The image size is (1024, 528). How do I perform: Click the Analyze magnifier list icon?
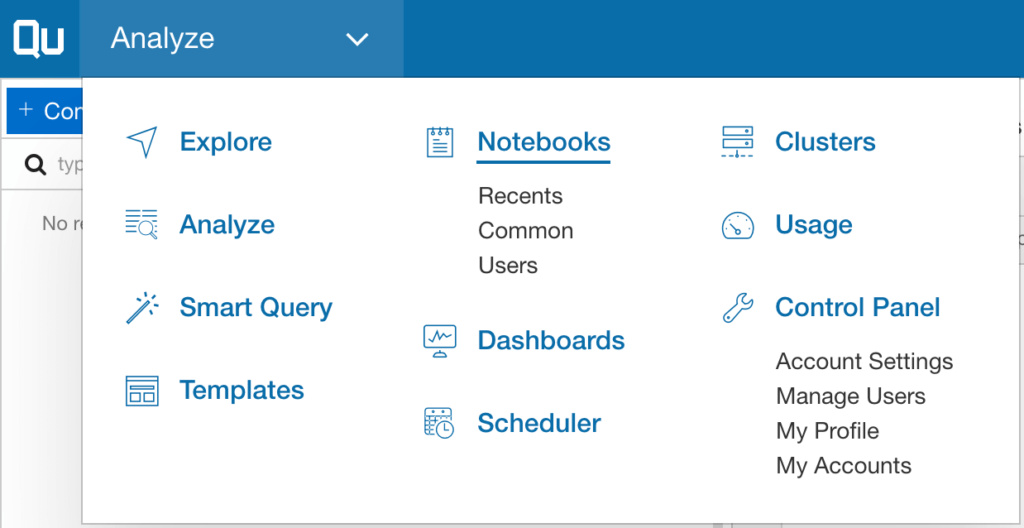pos(142,224)
